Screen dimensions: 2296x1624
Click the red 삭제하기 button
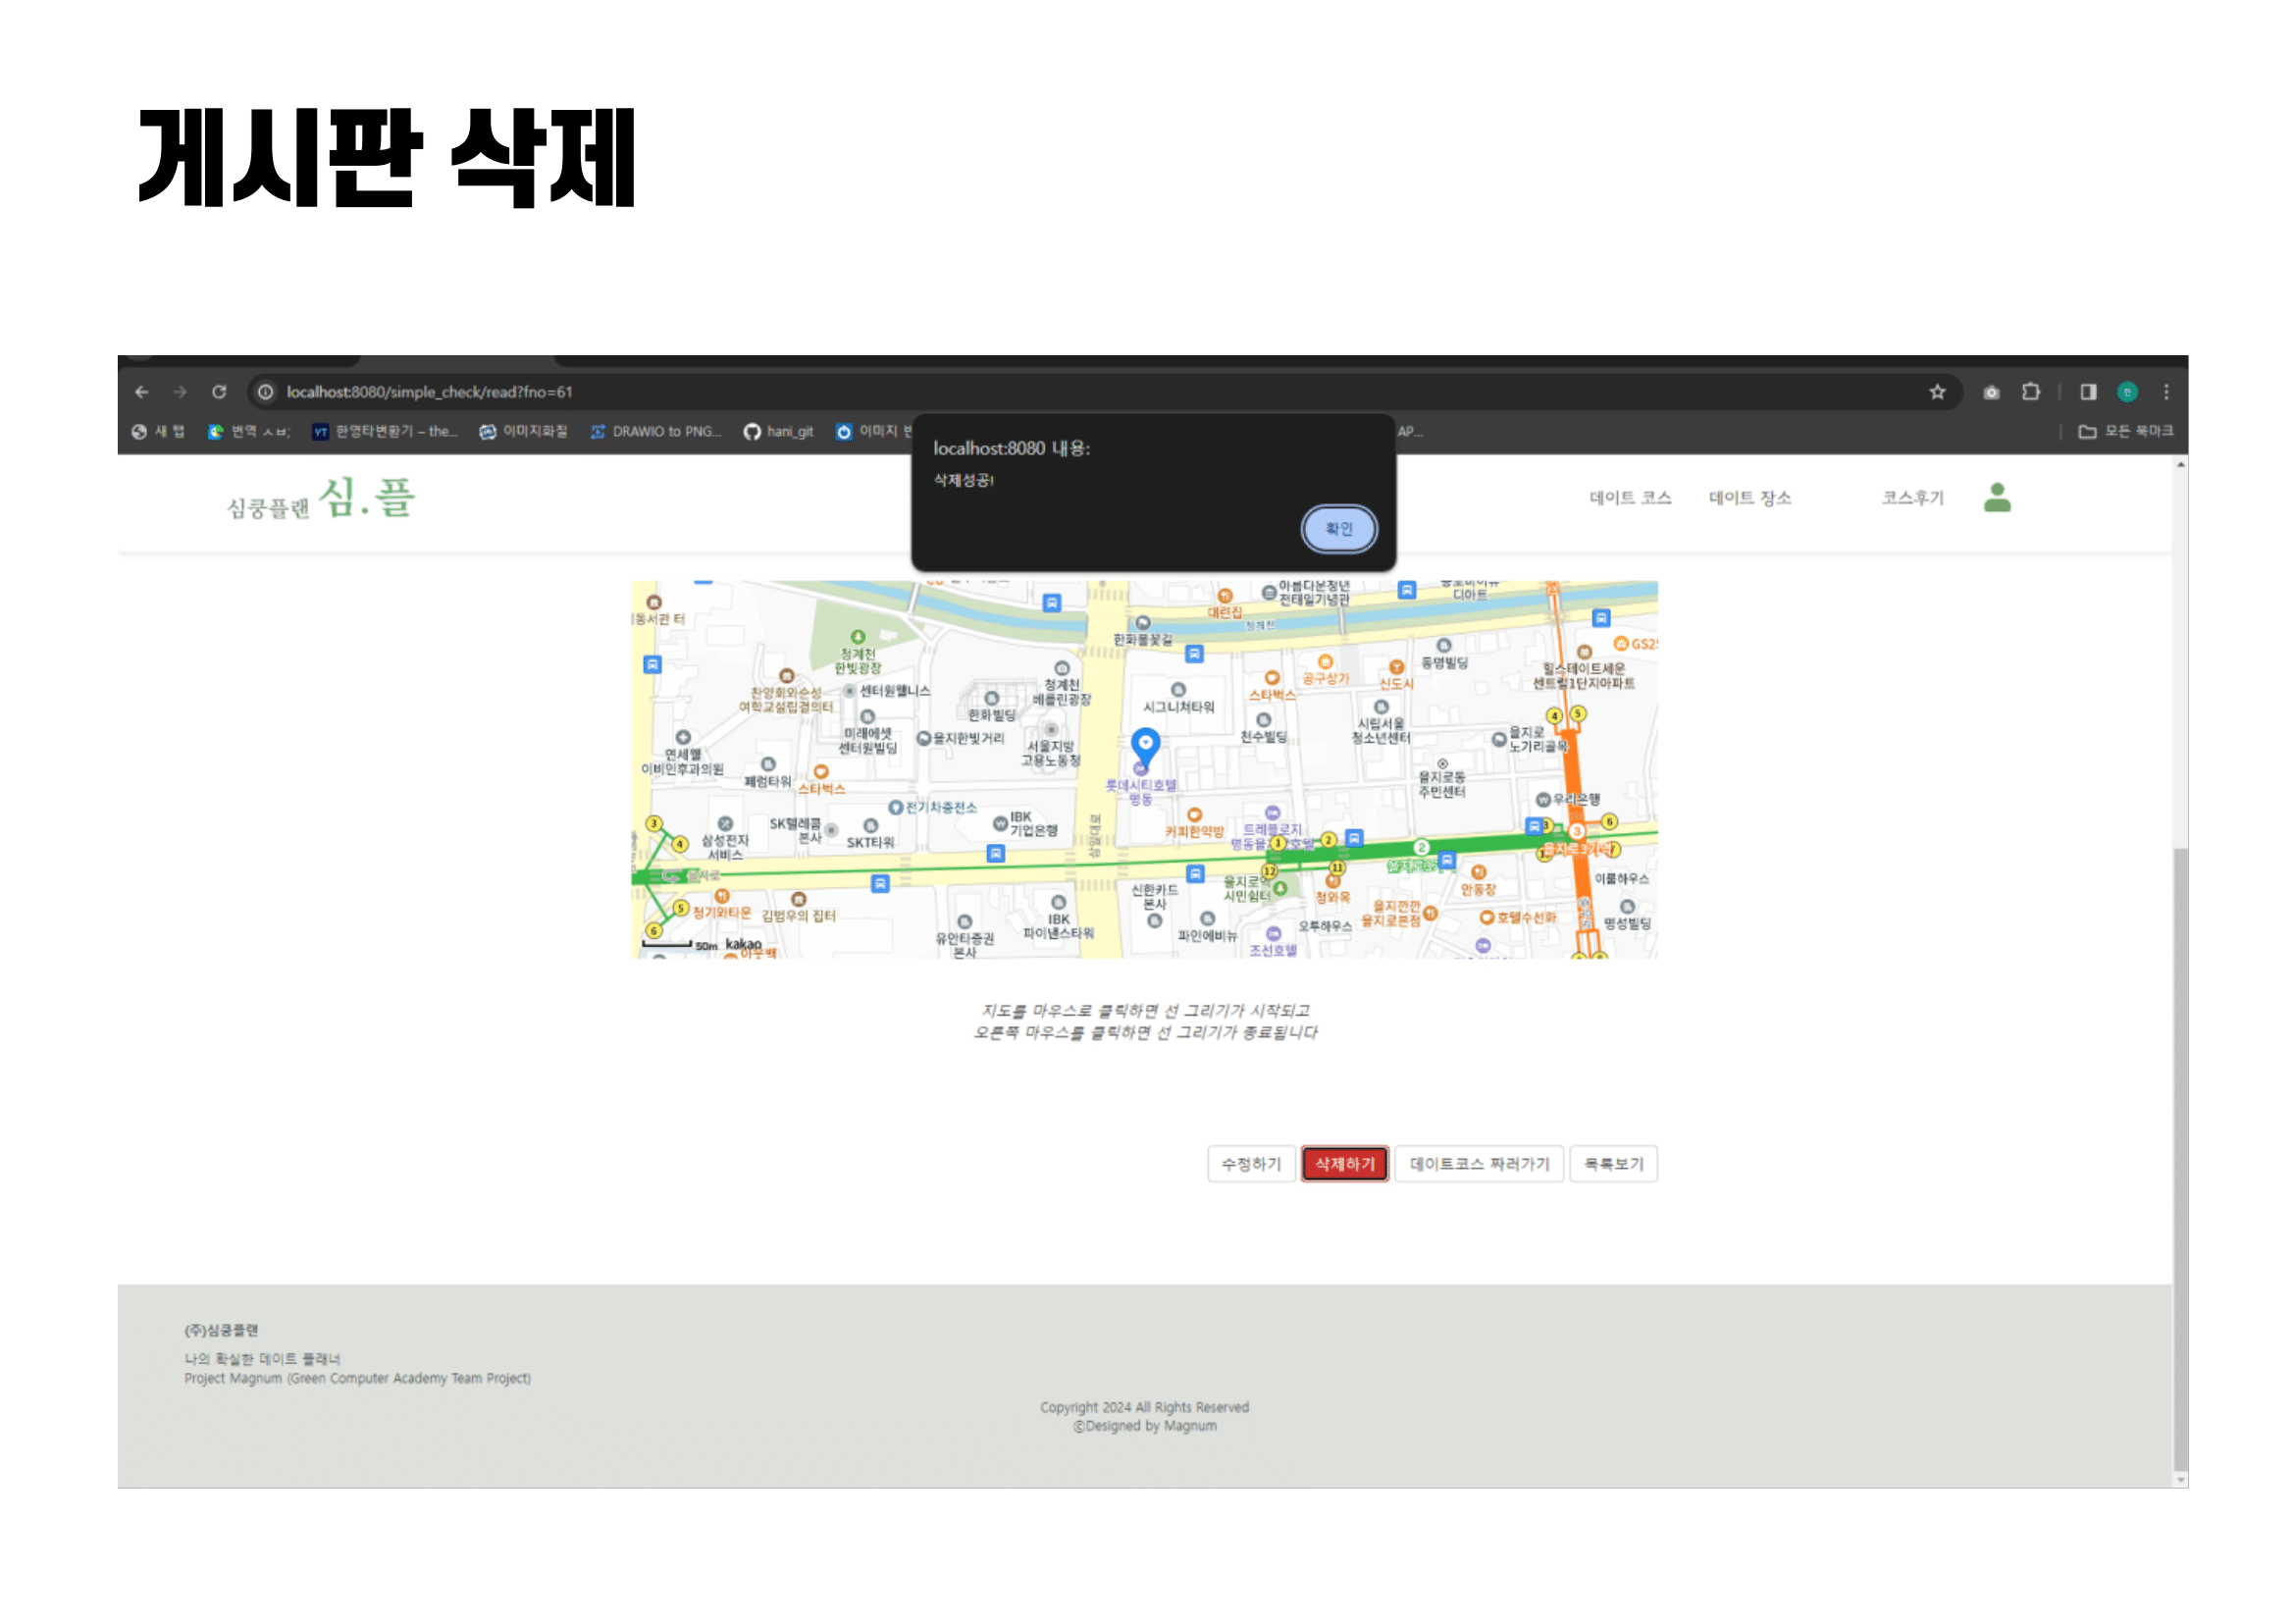pos(1344,1164)
